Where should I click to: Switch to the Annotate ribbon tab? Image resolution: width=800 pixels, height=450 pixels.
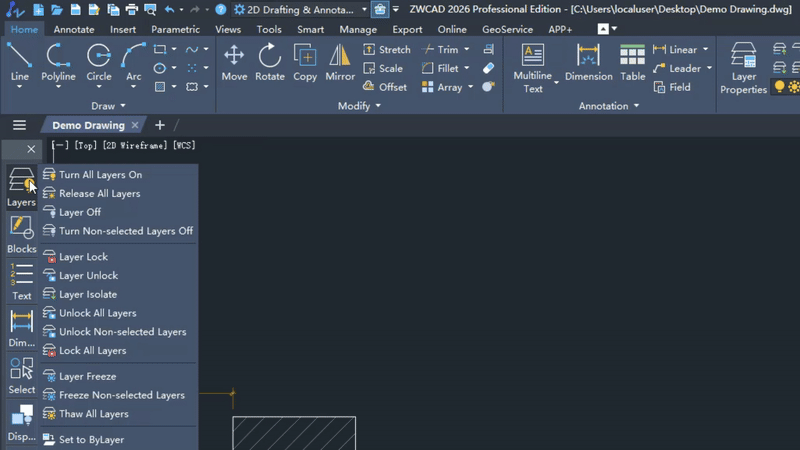[74, 30]
